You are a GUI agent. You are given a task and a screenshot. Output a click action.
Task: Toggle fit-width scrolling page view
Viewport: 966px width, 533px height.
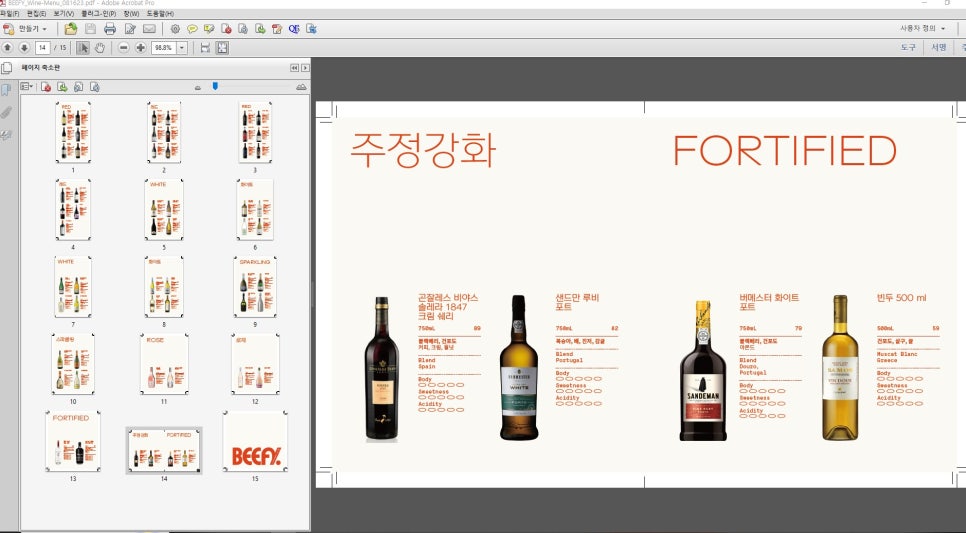205,47
